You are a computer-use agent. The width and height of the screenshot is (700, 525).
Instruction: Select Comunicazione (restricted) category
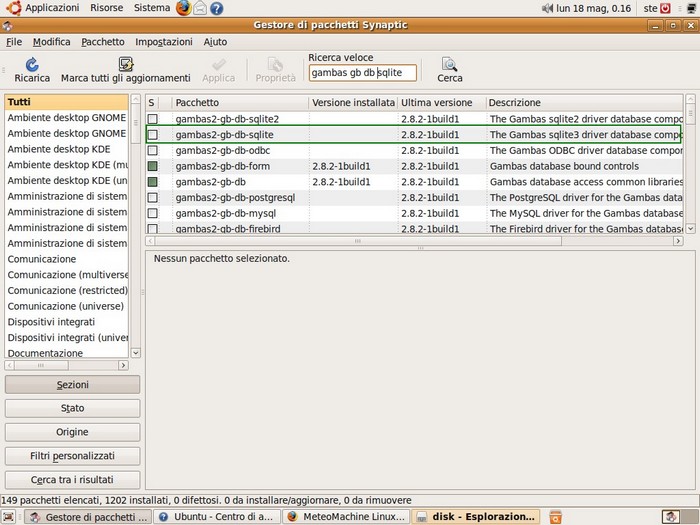pyautogui.click(x=66, y=291)
